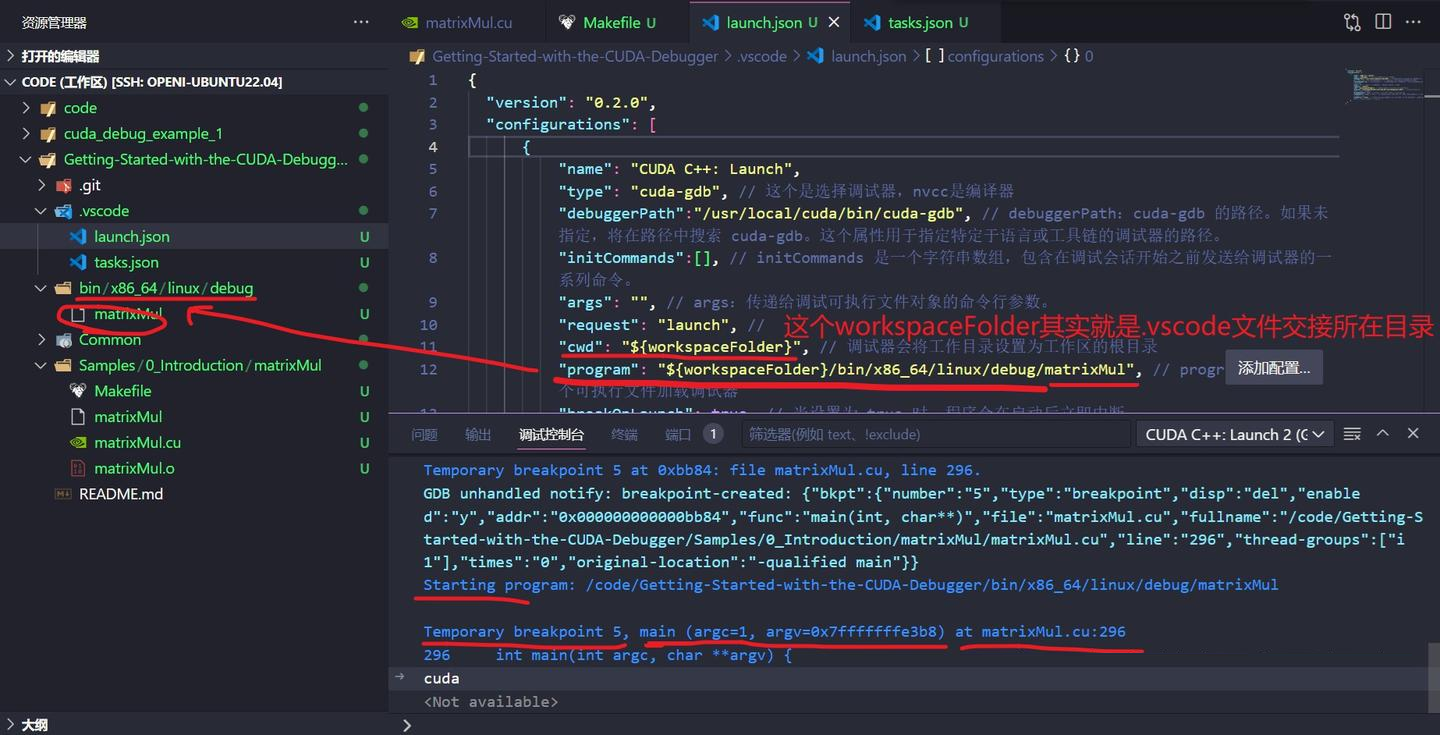This screenshot has height=735, width=1440.
Task: Click the Common folder icon
Action: click(x=64, y=340)
